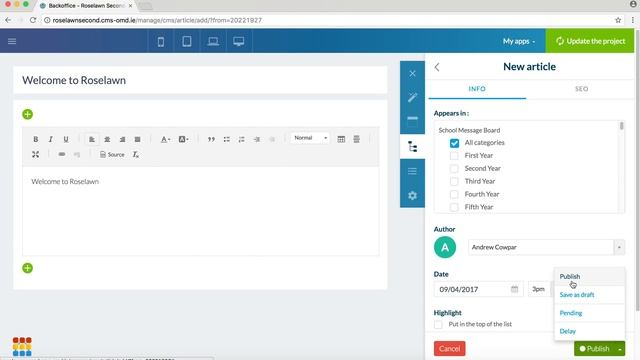
Task: Switch to desktop monitor preview
Action: 239,41
